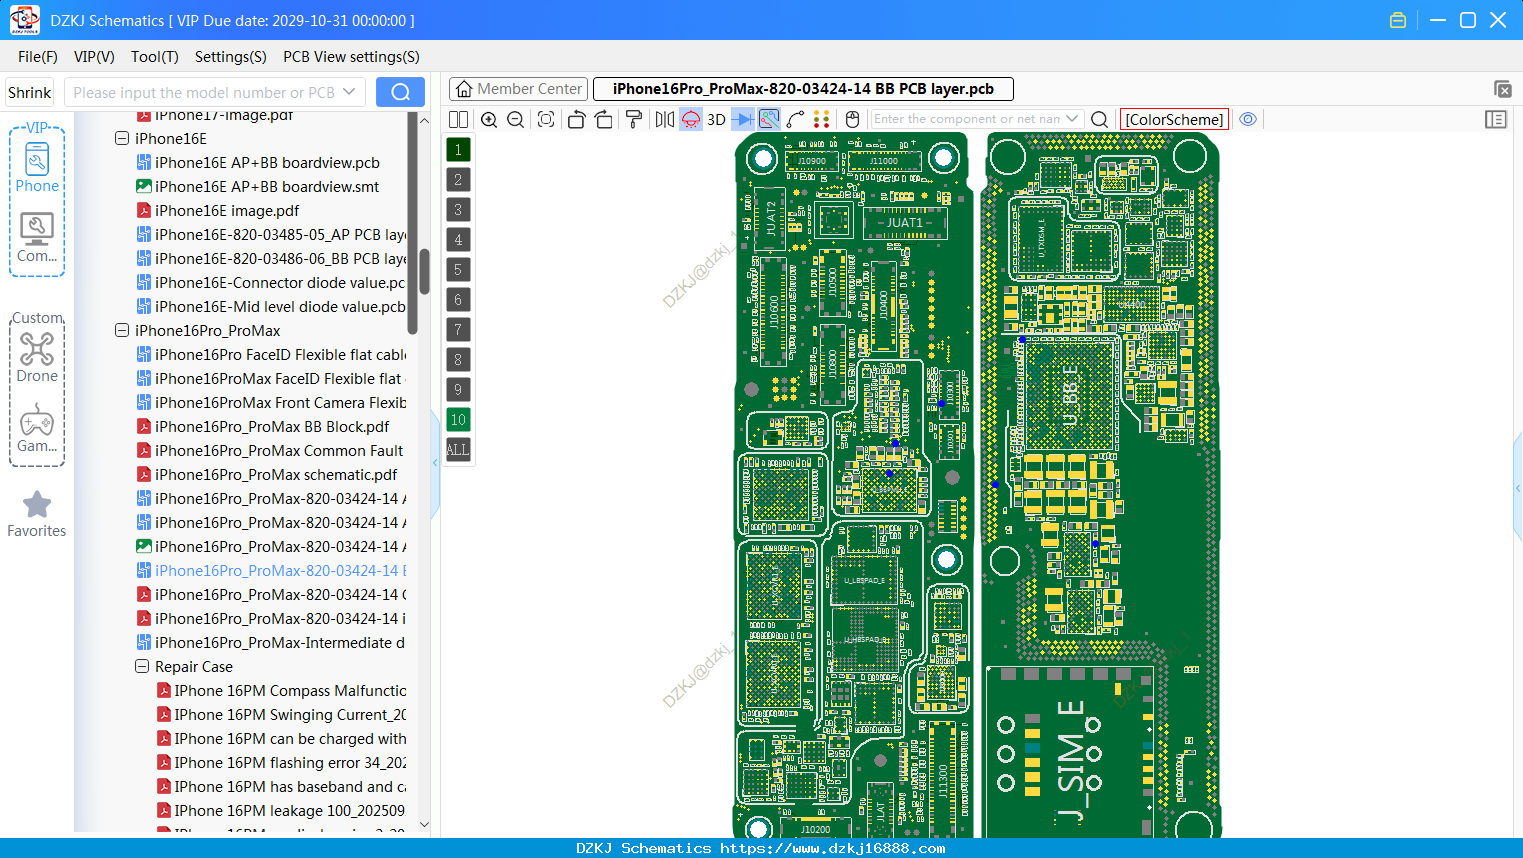The height and width of the screenshot is (858, 1523).
Task: Select the paint roller highlight tool
Action: tap(634, 119)
